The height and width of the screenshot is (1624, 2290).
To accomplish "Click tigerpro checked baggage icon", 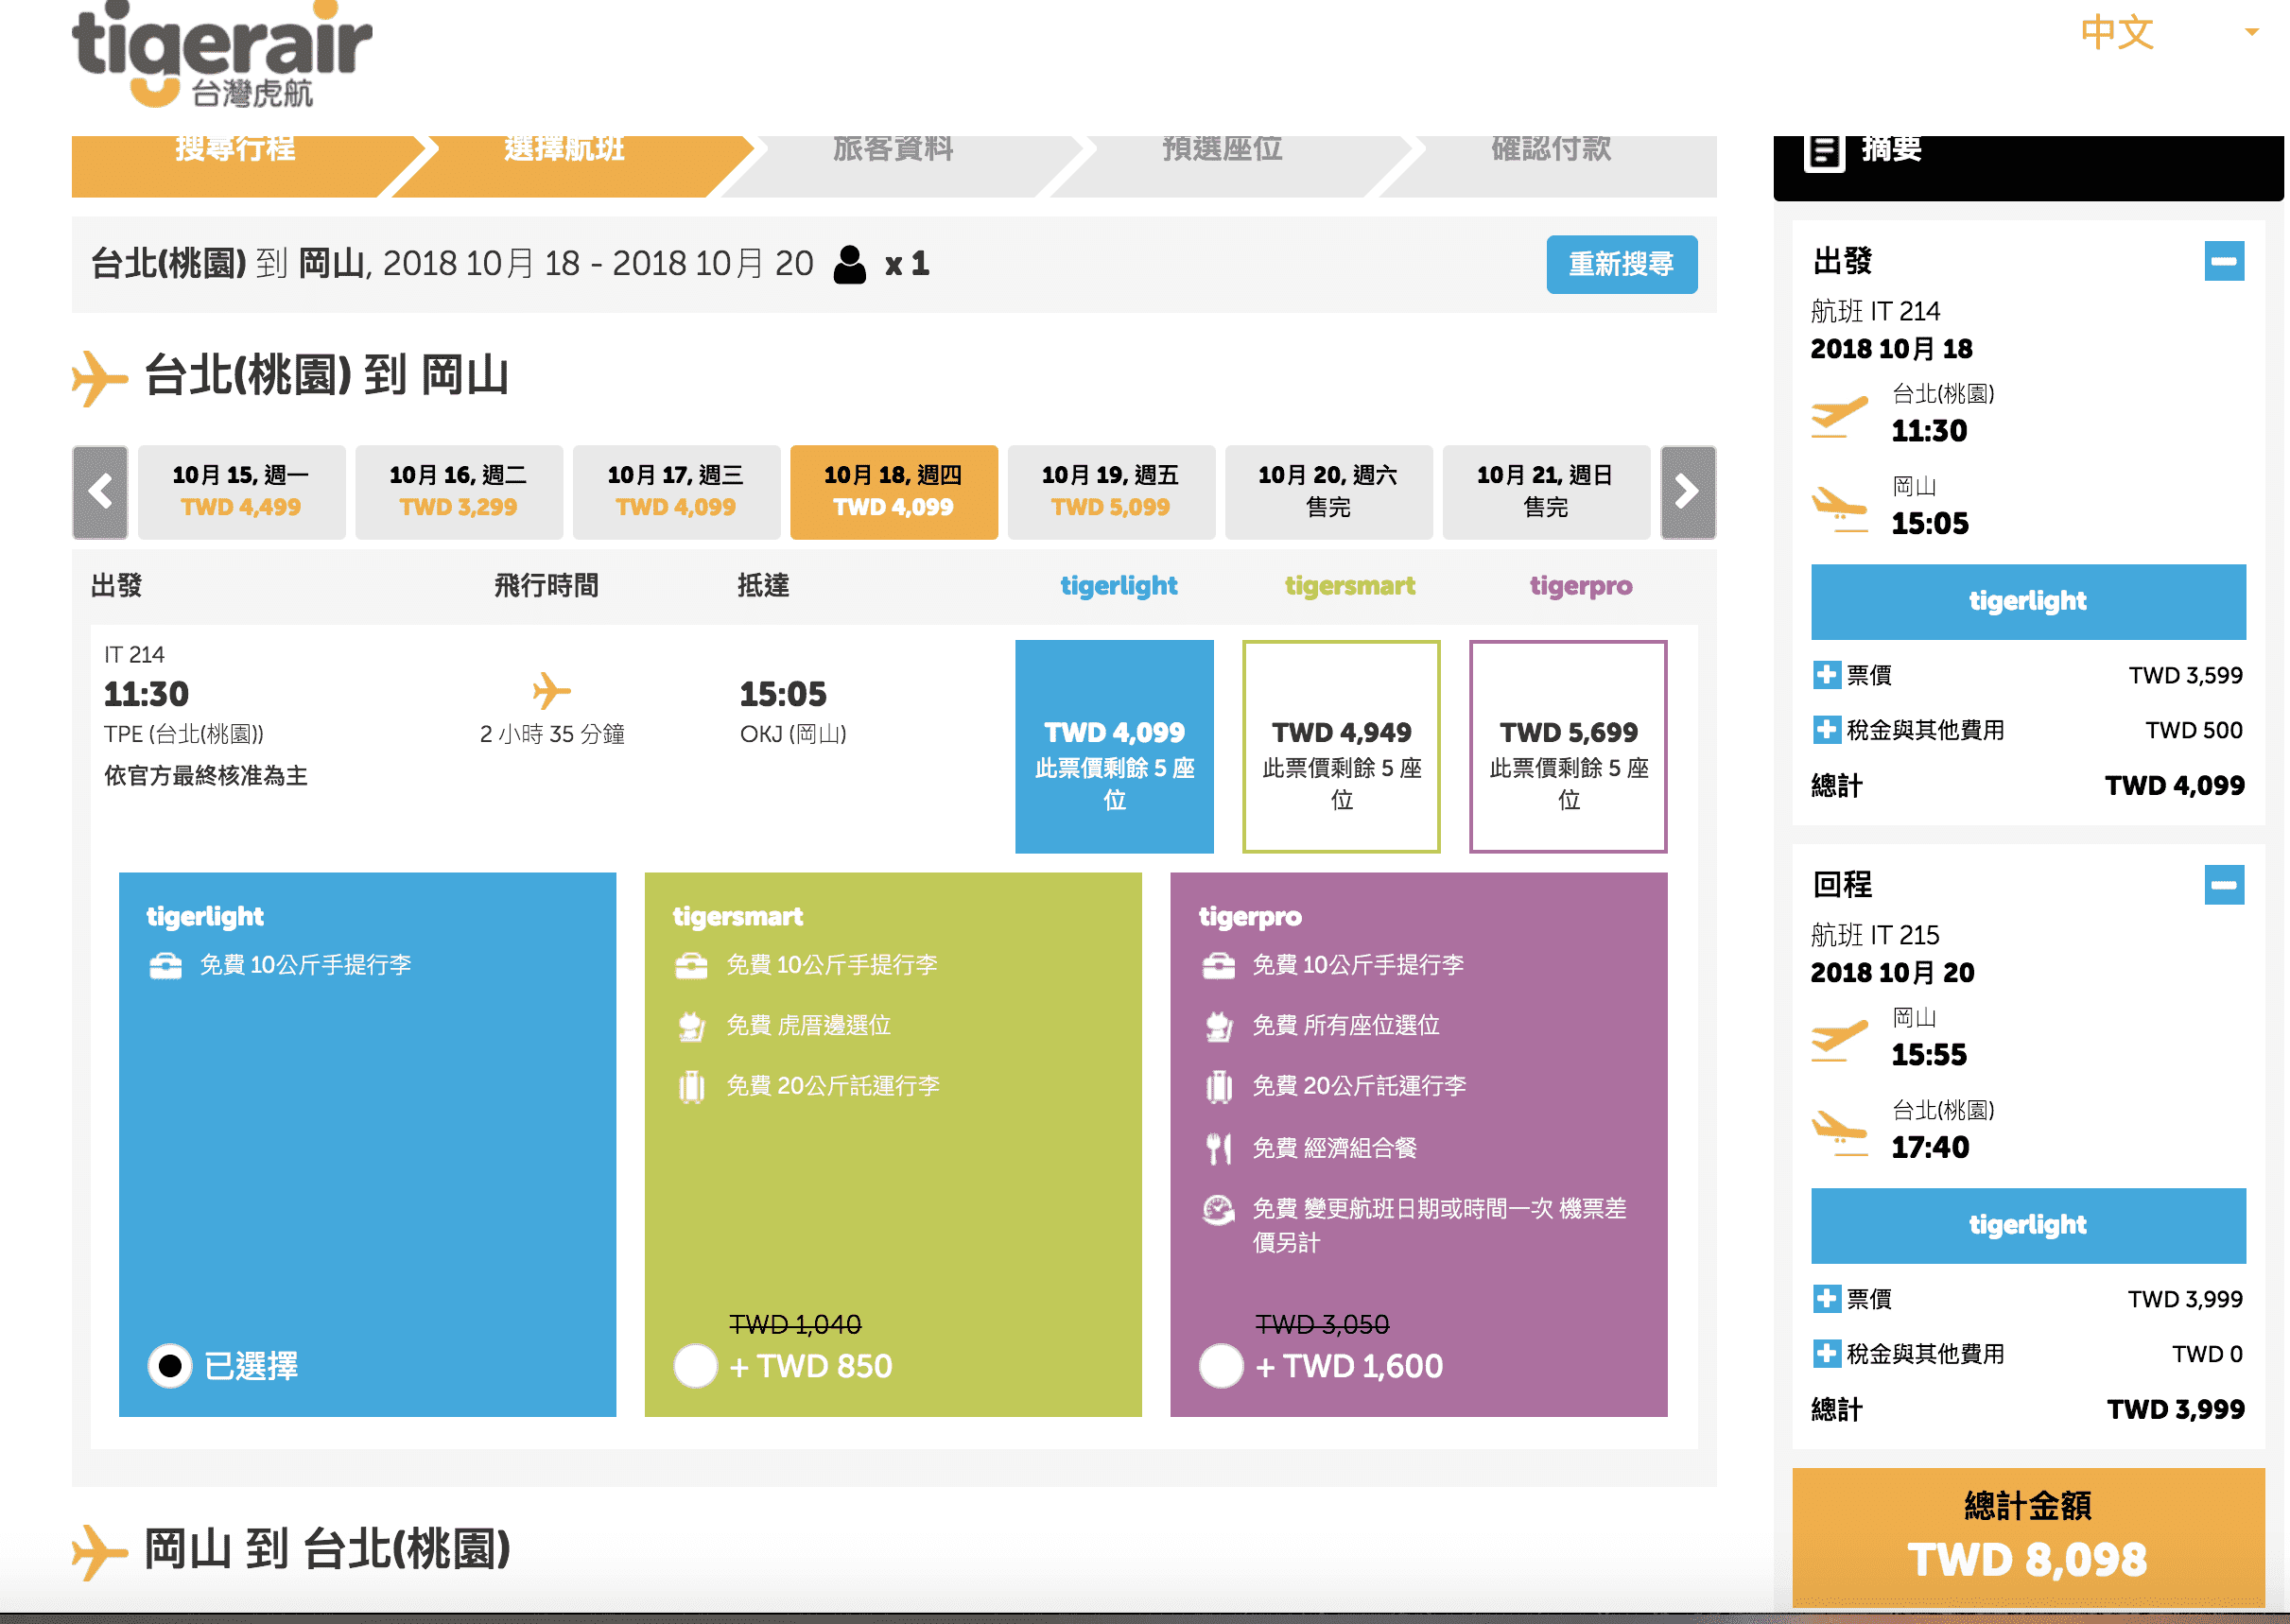I will click(1218, 1086).
